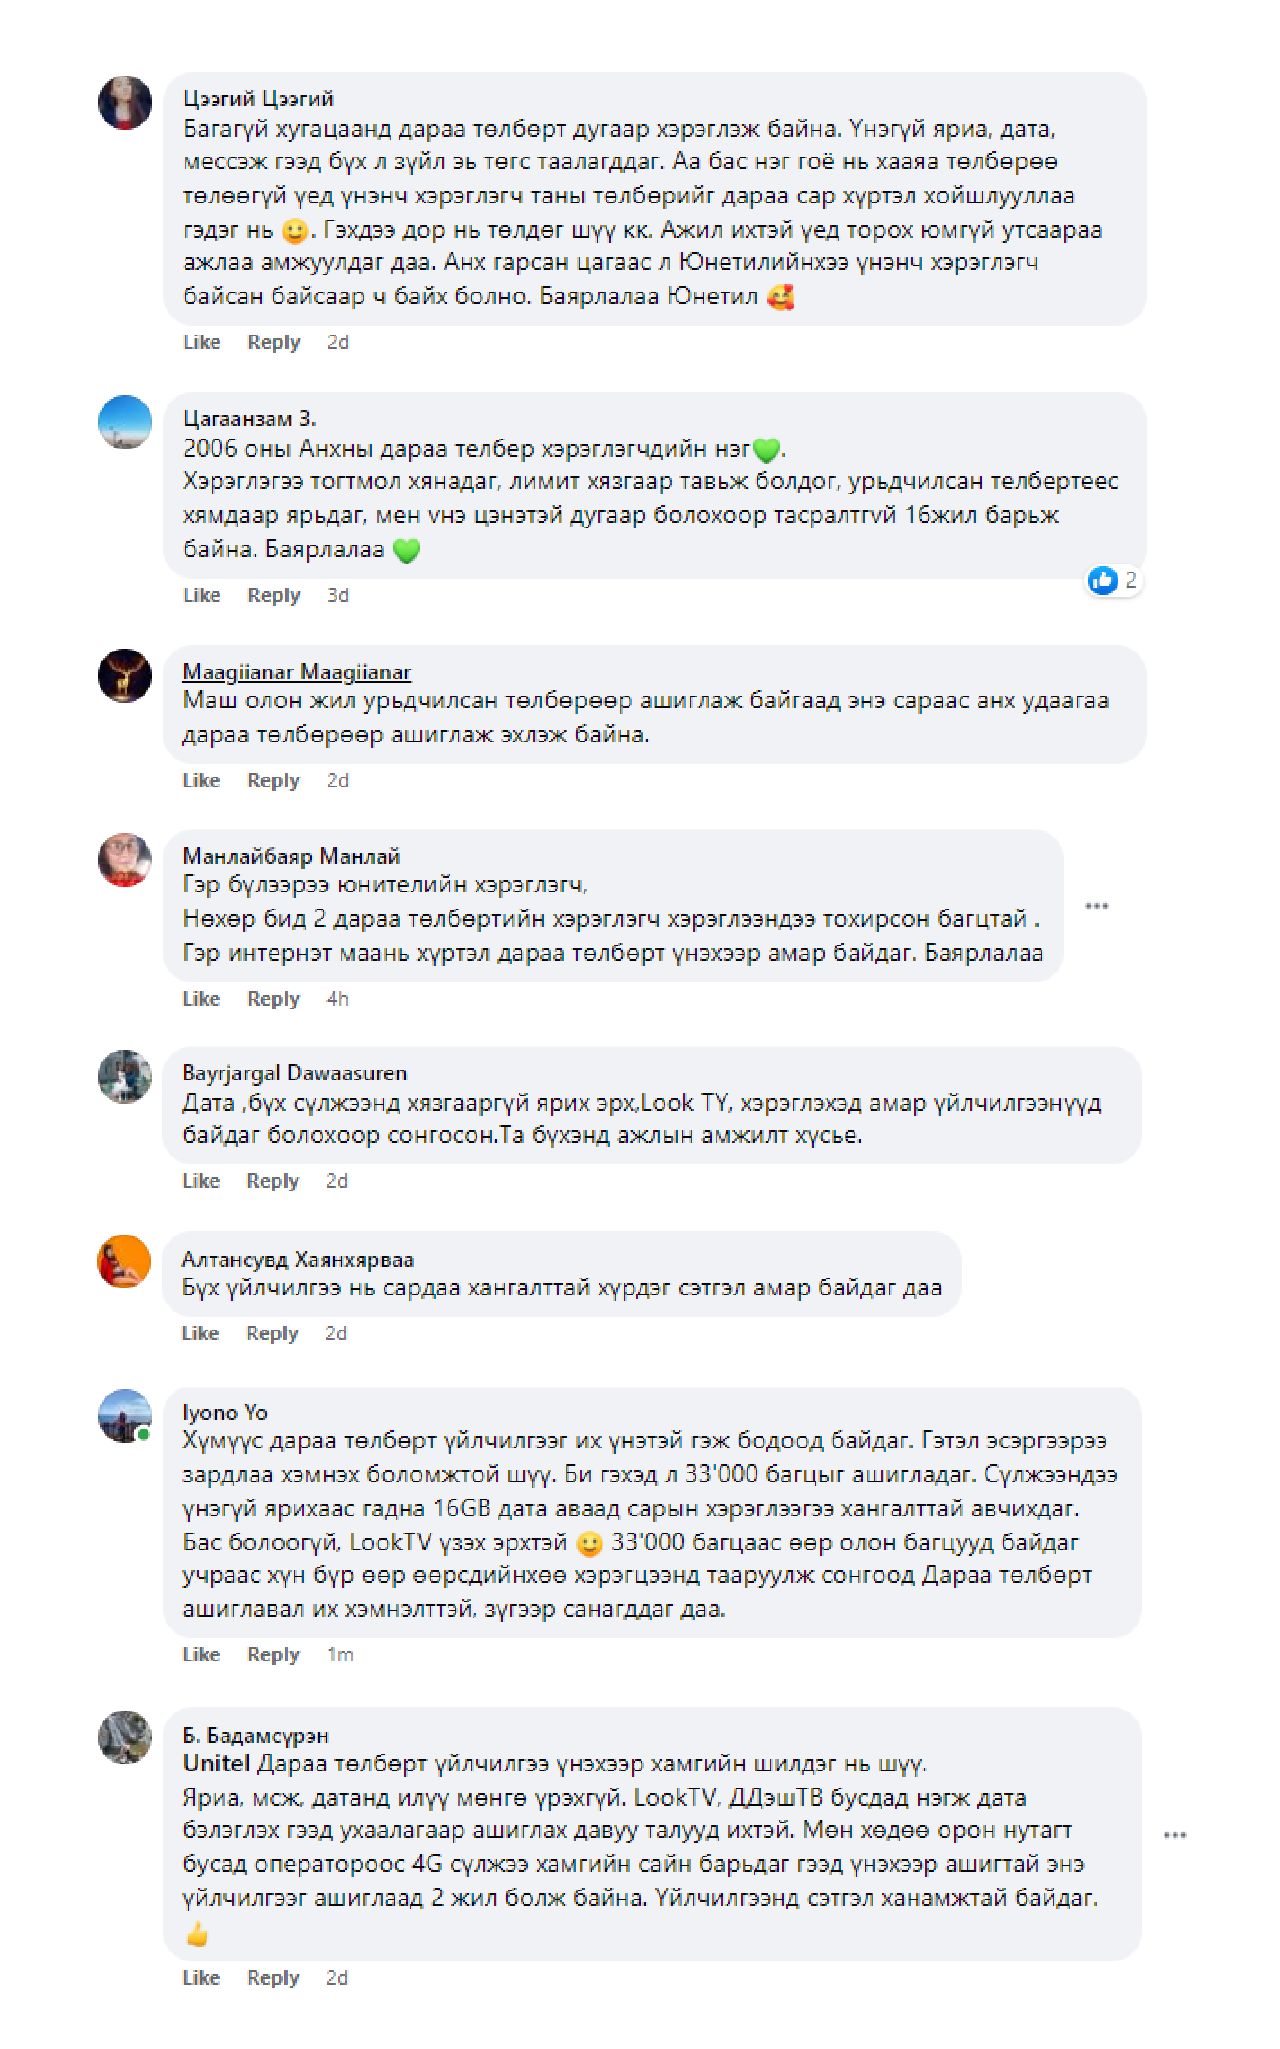The height and width of the screenshot is (2049, 1280).
Task: Click the 1m timestamp on Iyono's comment
Action: tap(340, 1654)
